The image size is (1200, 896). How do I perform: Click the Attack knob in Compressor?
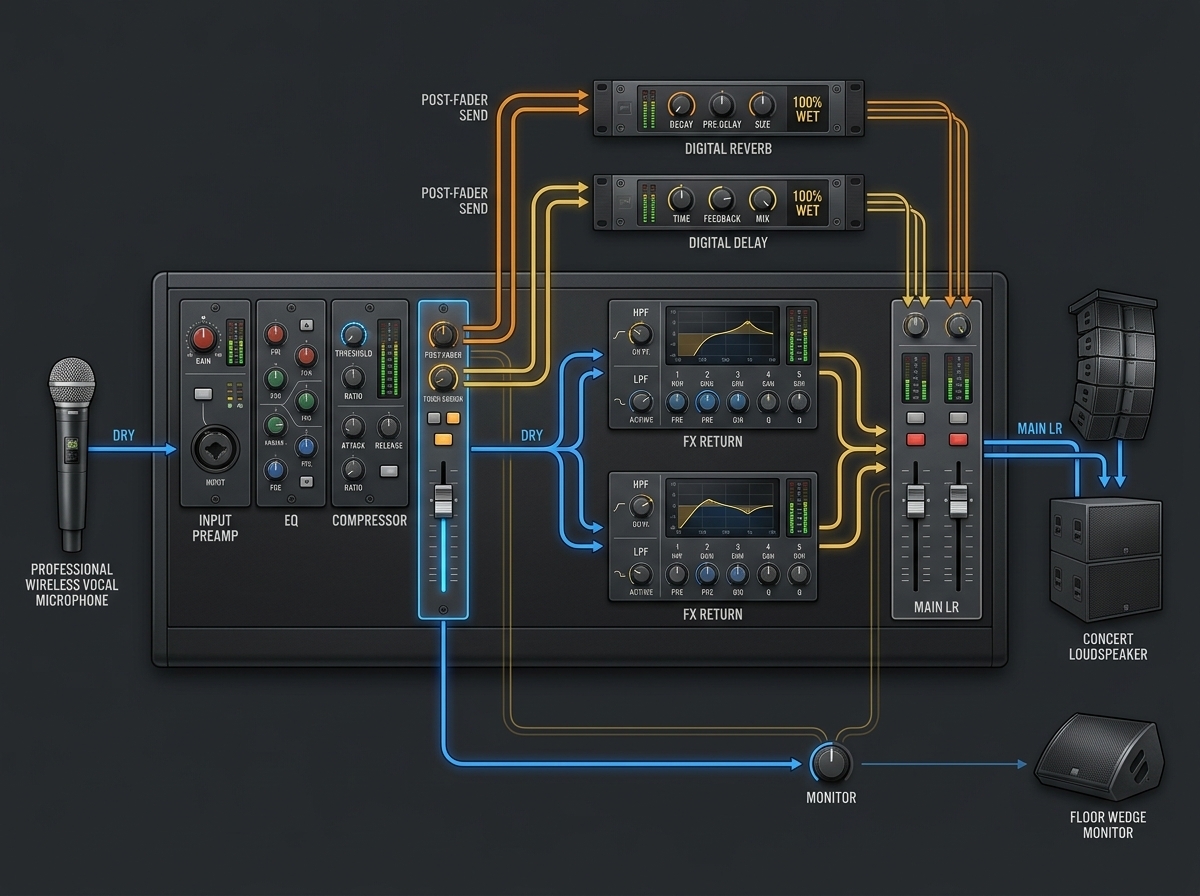click(353, 426)
